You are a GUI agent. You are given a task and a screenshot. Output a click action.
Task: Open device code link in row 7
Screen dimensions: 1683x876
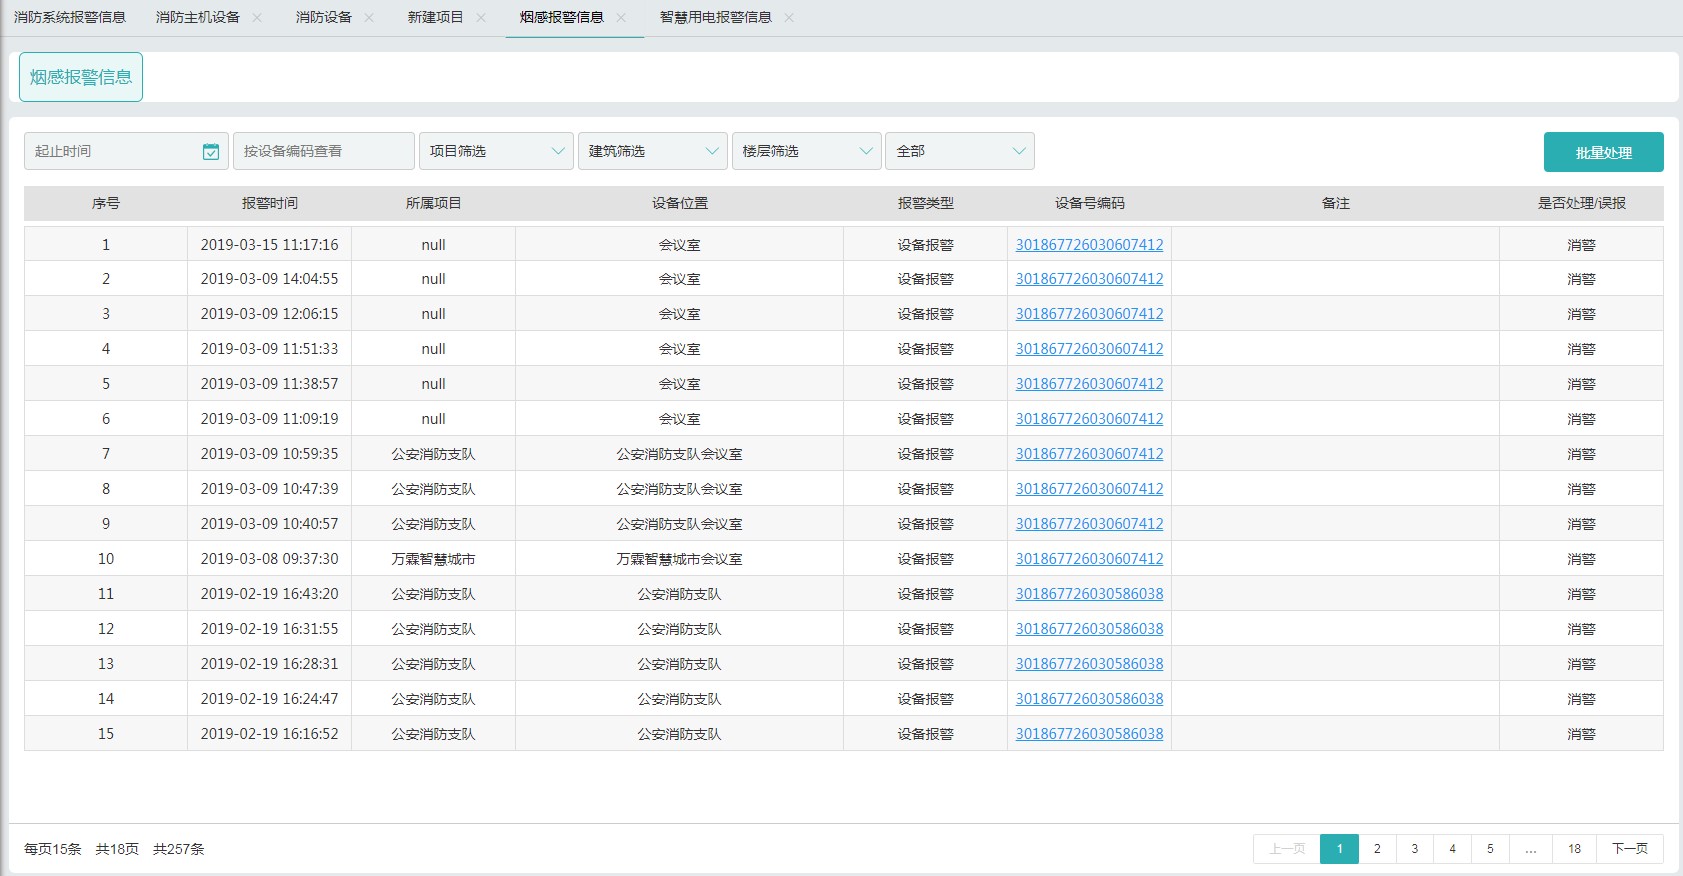(1089, 454)
